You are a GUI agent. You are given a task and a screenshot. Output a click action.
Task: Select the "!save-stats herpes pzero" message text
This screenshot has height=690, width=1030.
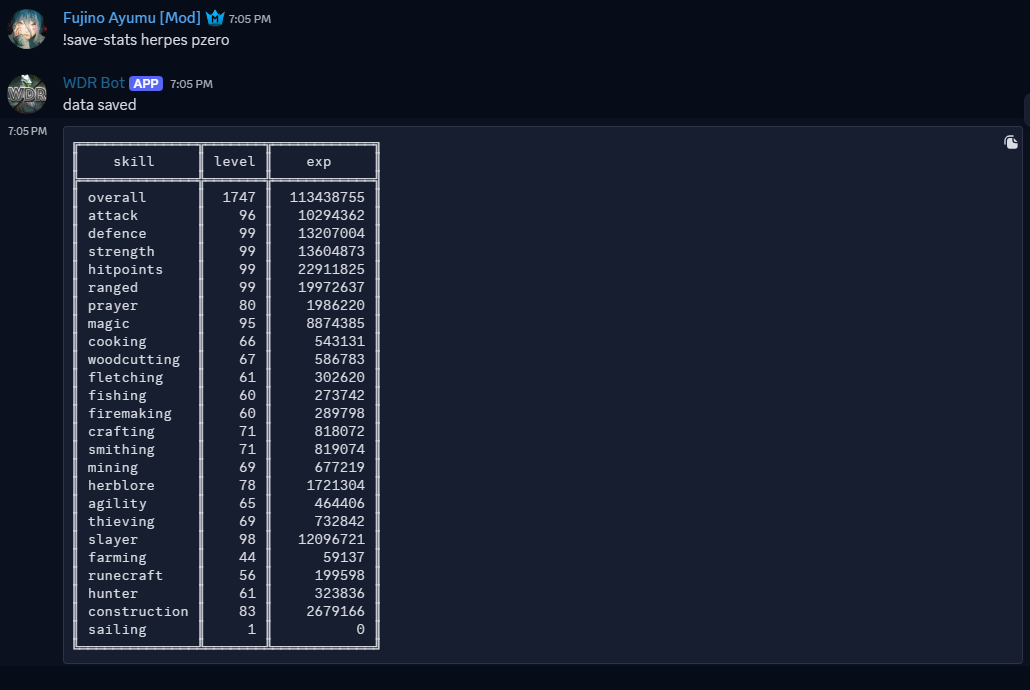tap(146, 39)
